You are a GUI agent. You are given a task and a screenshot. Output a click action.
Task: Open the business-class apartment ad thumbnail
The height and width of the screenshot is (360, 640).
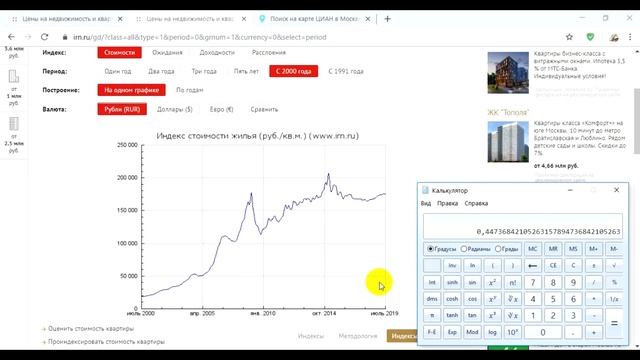pos(508,73)
